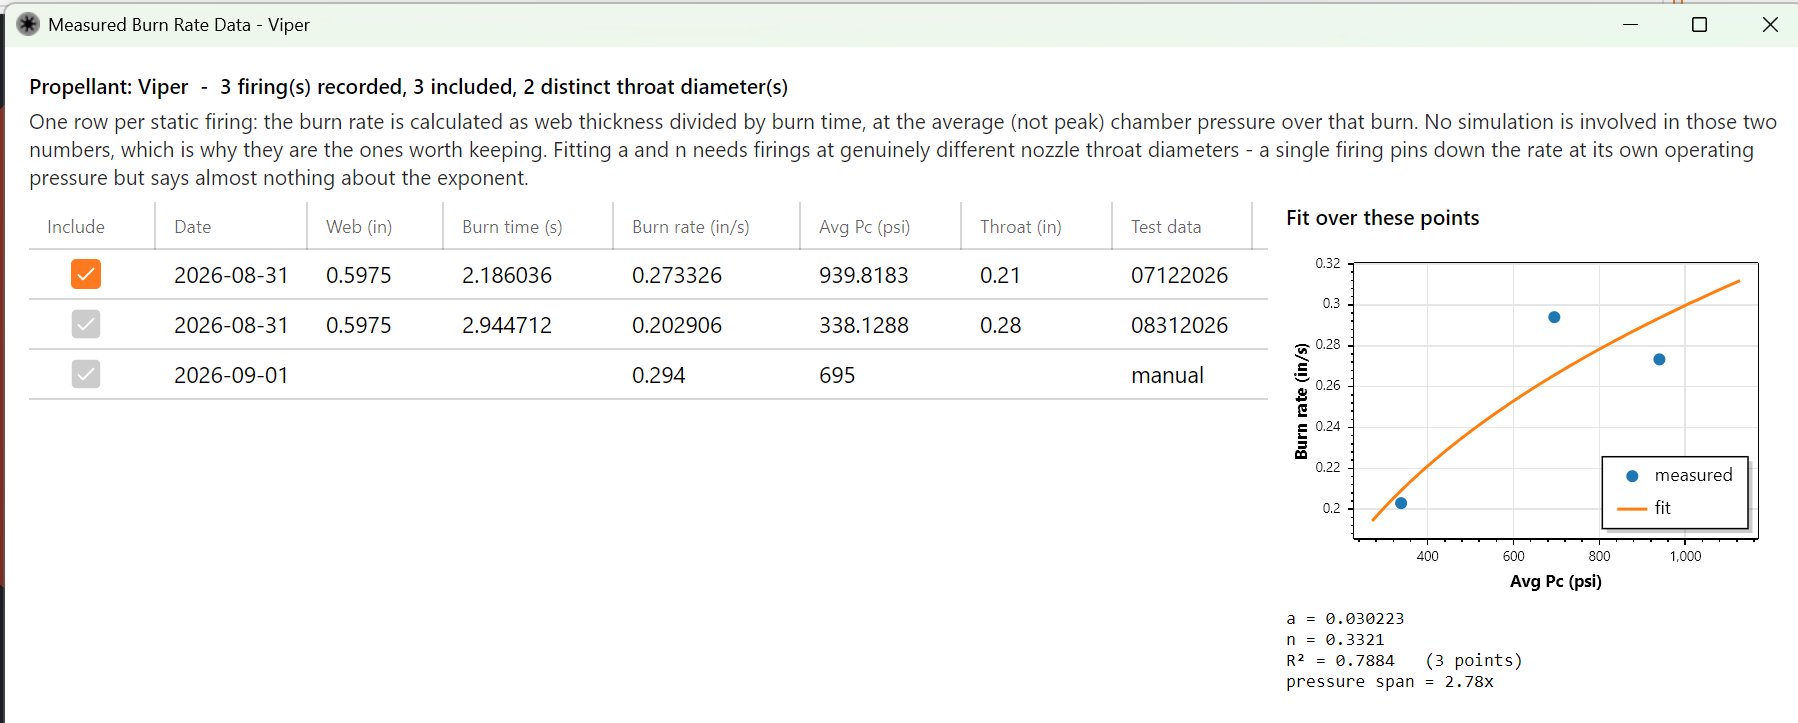Select the throat cell 0.28
This screenshot has width=1798, height=723.
point(1000,325)
